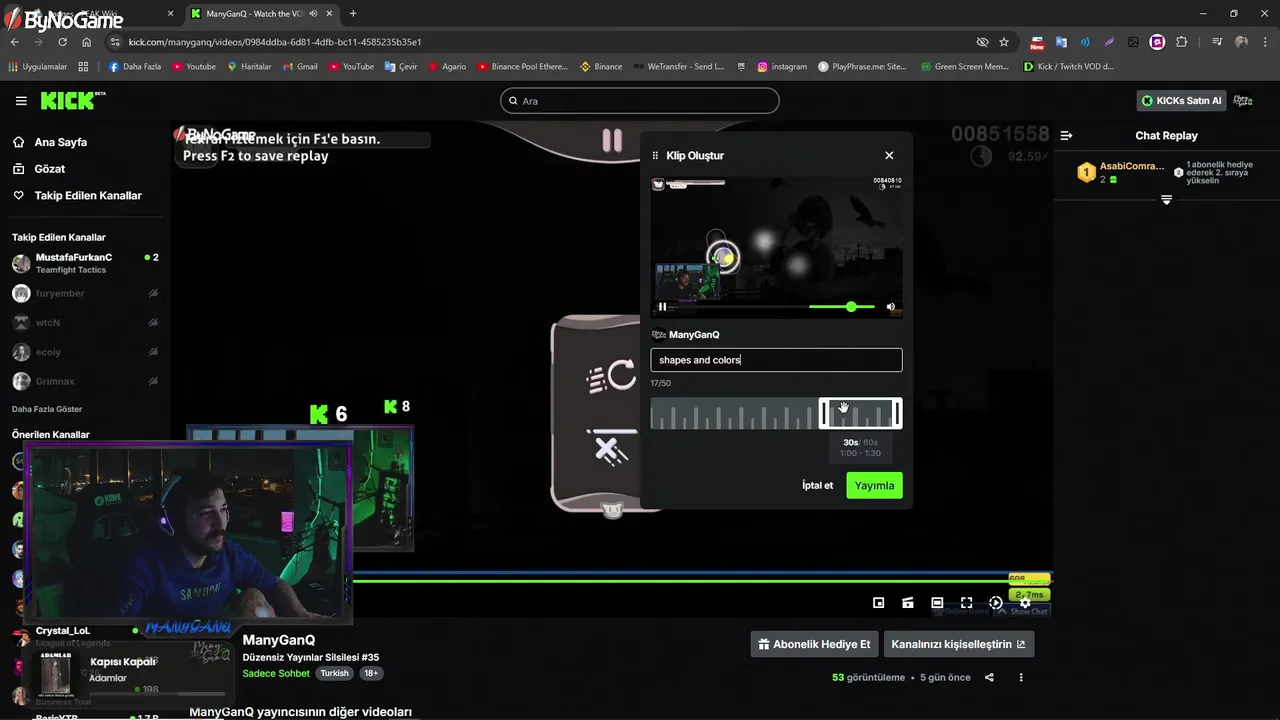Expand Daha Fazla Göster list
Screen dimensions: 1280x720
[47, 409]
